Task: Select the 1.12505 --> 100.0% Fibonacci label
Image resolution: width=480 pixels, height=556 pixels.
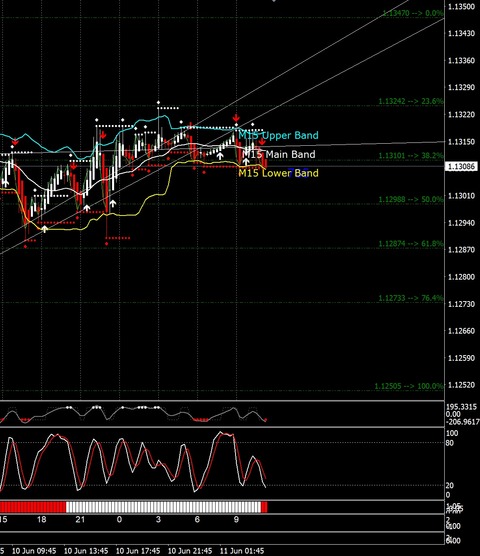Action: 409,386
